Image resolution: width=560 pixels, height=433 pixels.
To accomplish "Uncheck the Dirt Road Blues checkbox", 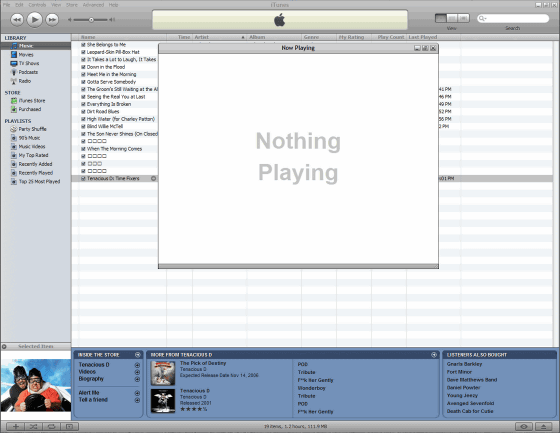I will [x=83, y=111].
